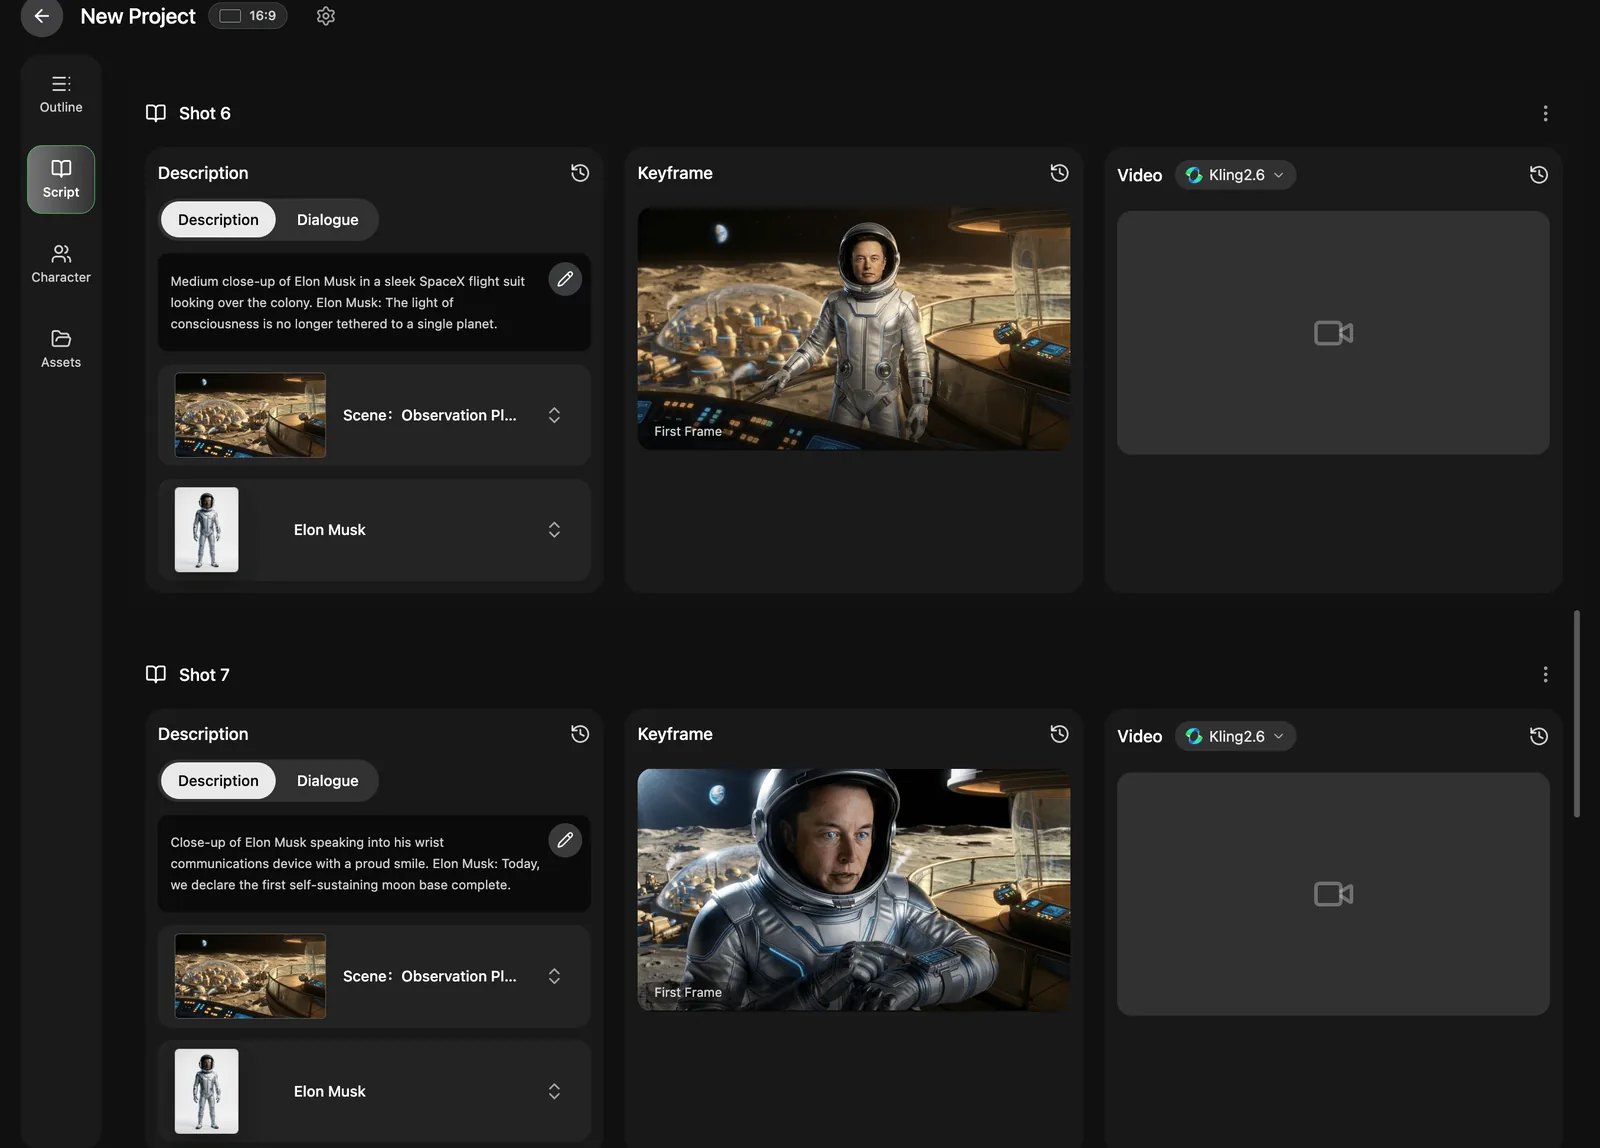Switch Shot 6 to Dialogue tab
Screen dimensions: 1600x1148
coord(327,220)
